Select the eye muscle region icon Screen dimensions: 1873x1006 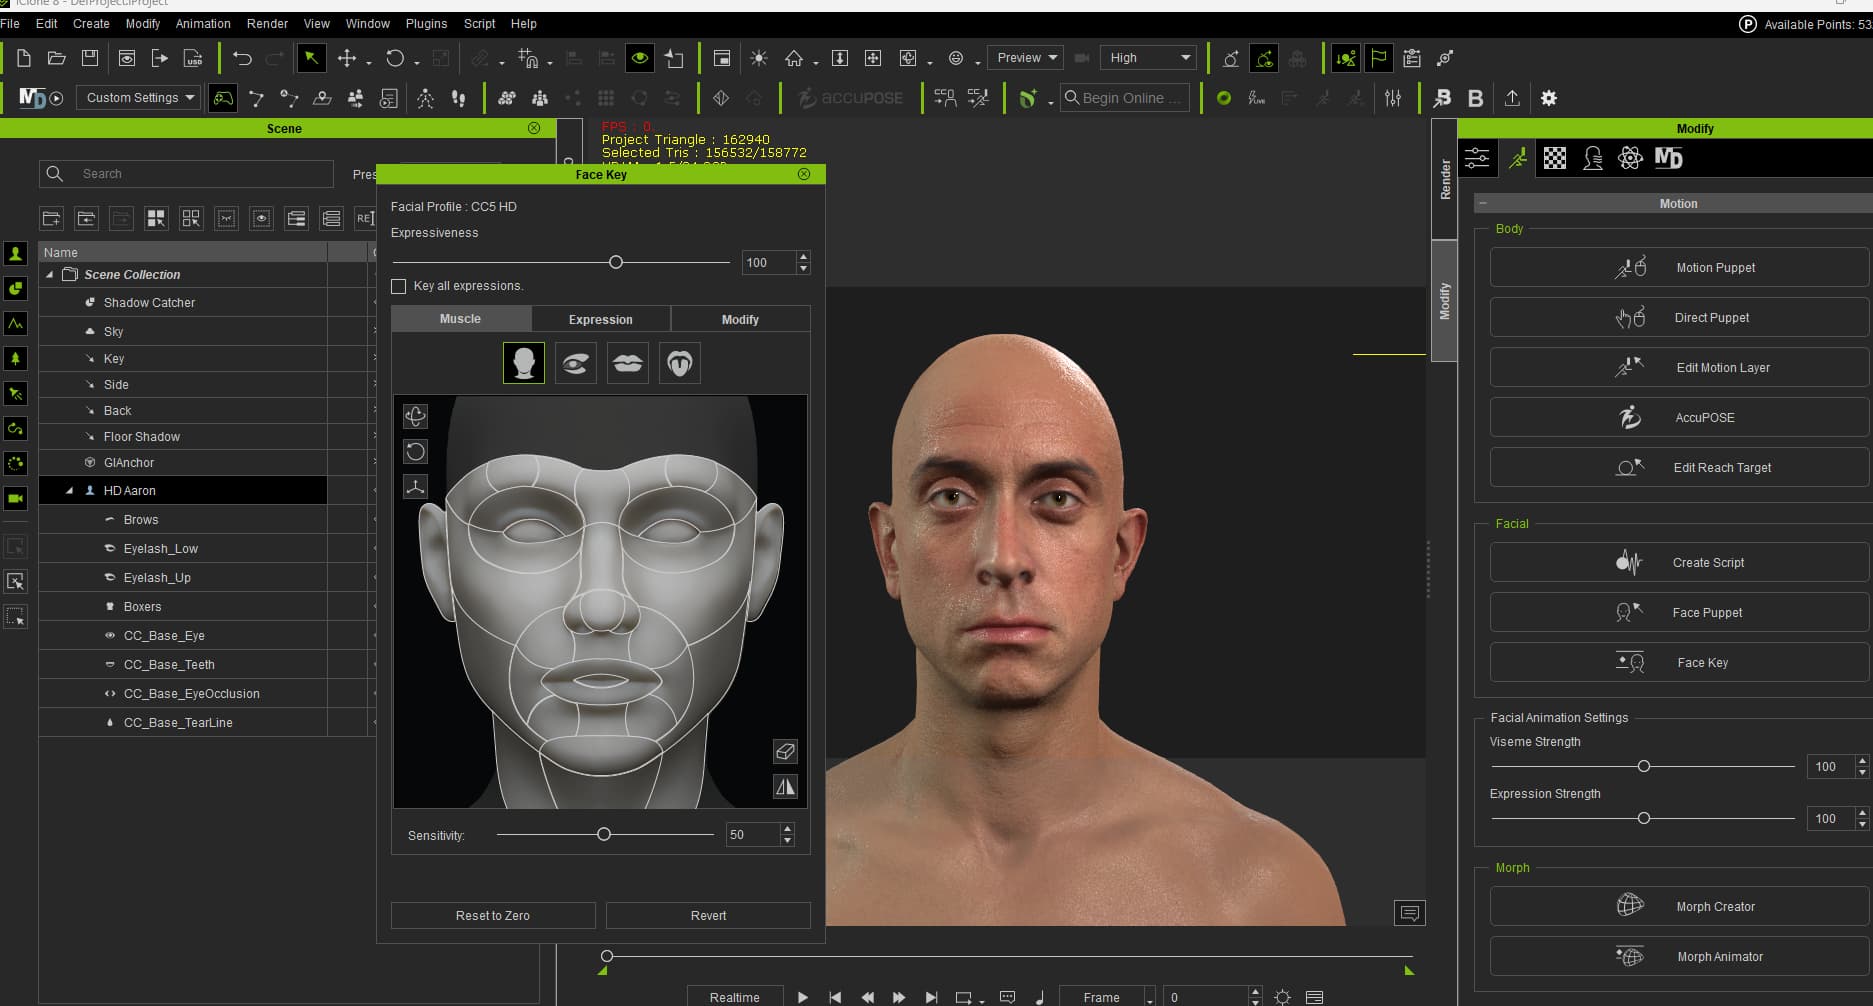[x=576, y=363]
